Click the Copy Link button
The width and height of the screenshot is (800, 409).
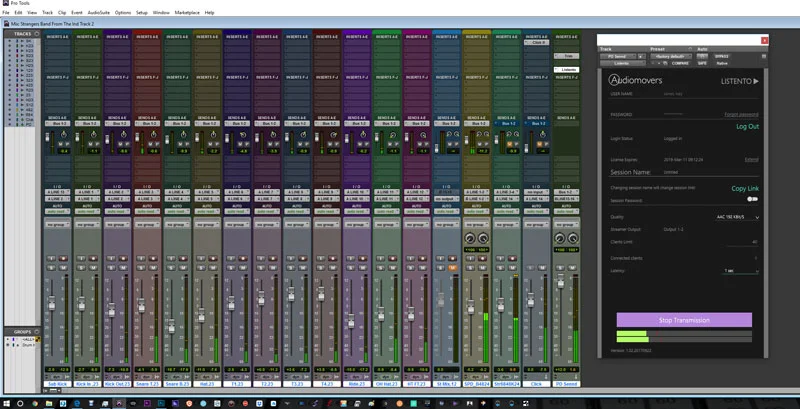point(745,188)
